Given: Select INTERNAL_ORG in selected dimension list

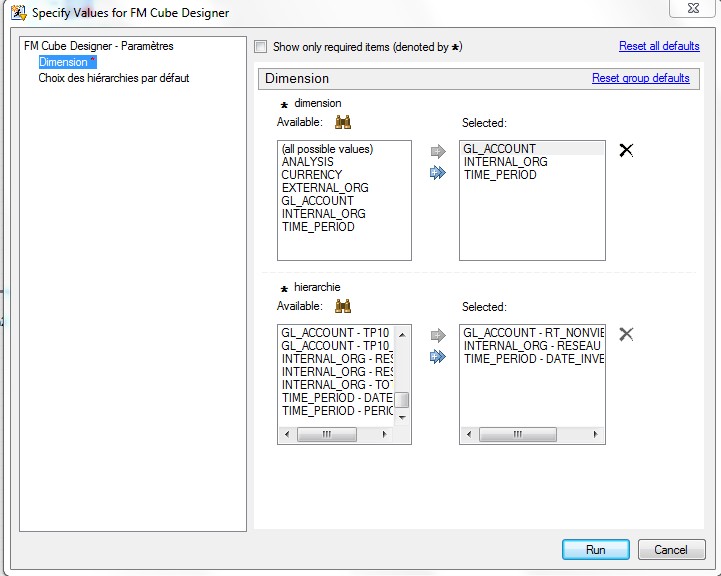Looking at the screenshot, I should coord(505,162).
